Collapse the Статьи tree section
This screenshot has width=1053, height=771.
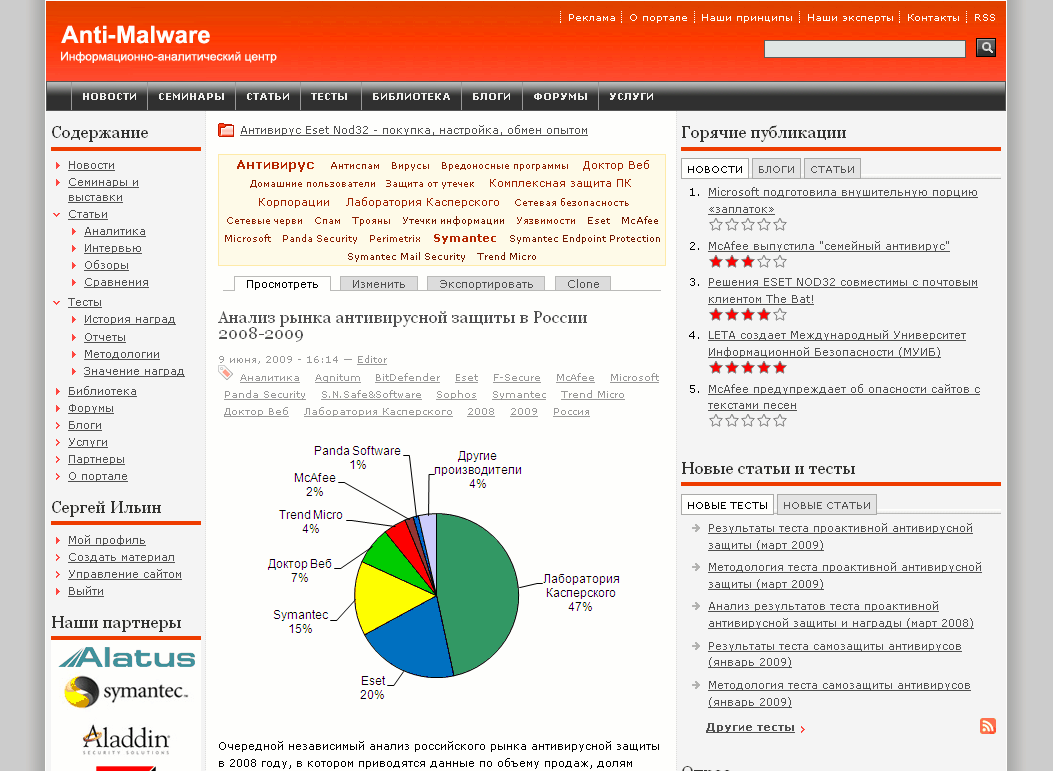pos(57,214)
